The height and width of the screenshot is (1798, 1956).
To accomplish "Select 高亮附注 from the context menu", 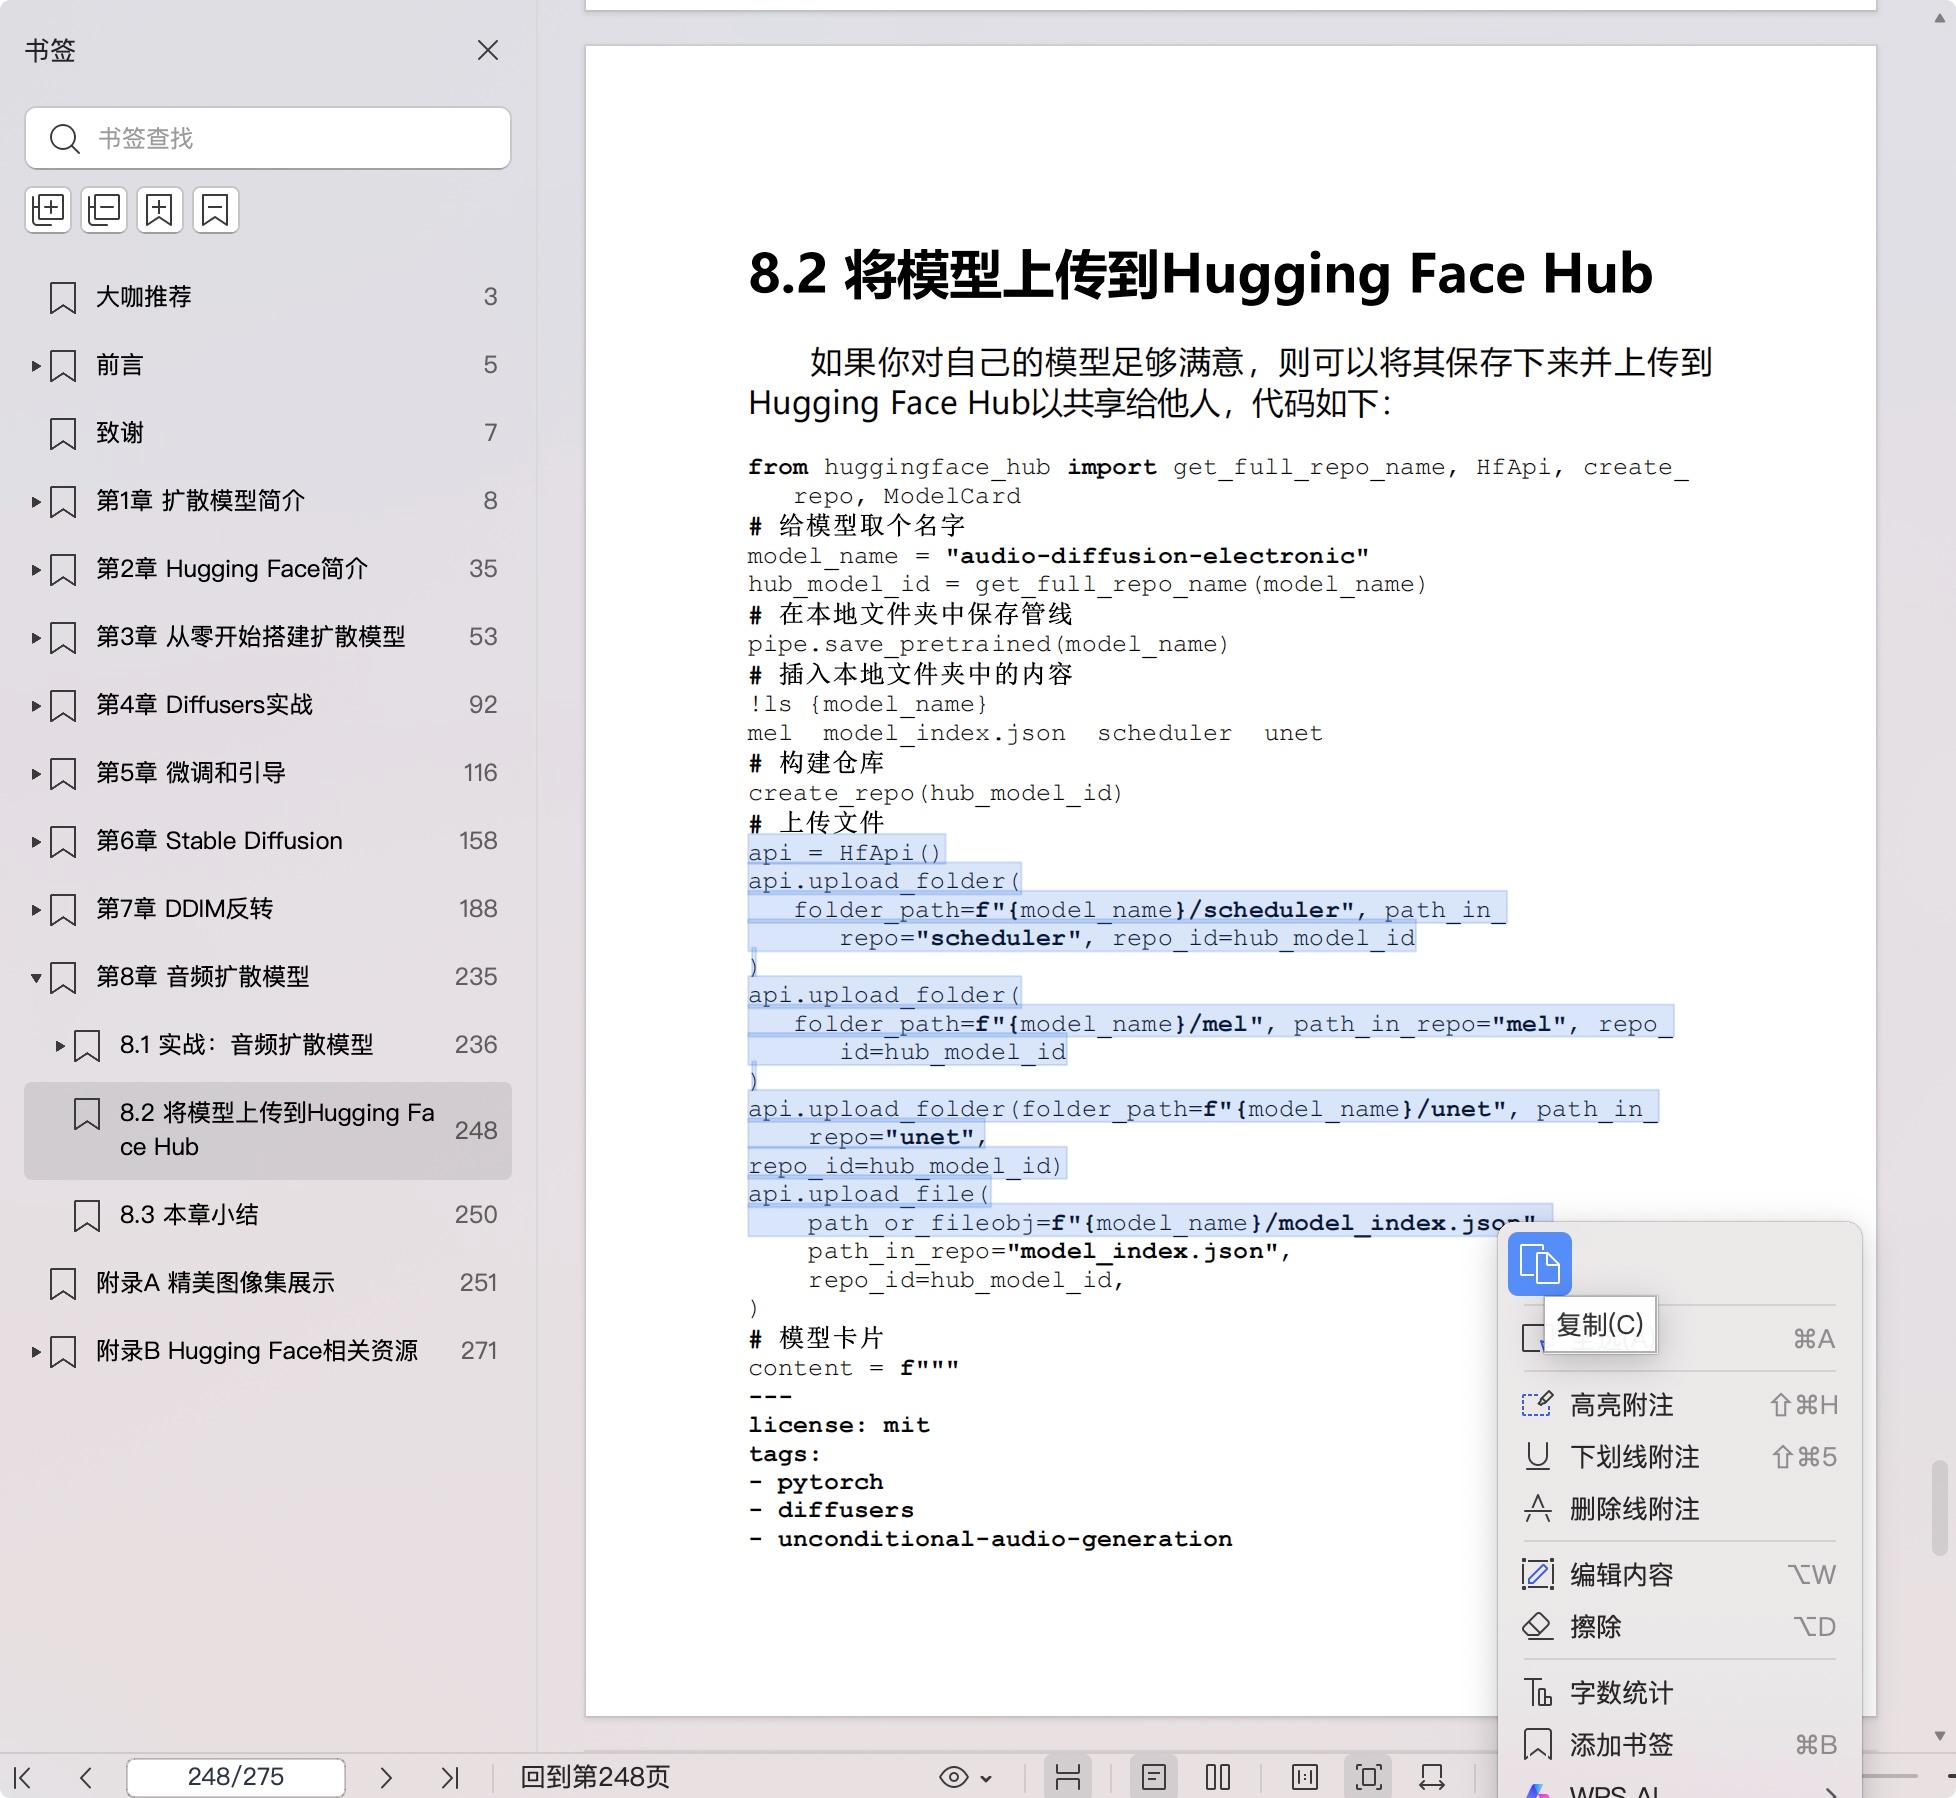I will click(x=1680, y=1405).
